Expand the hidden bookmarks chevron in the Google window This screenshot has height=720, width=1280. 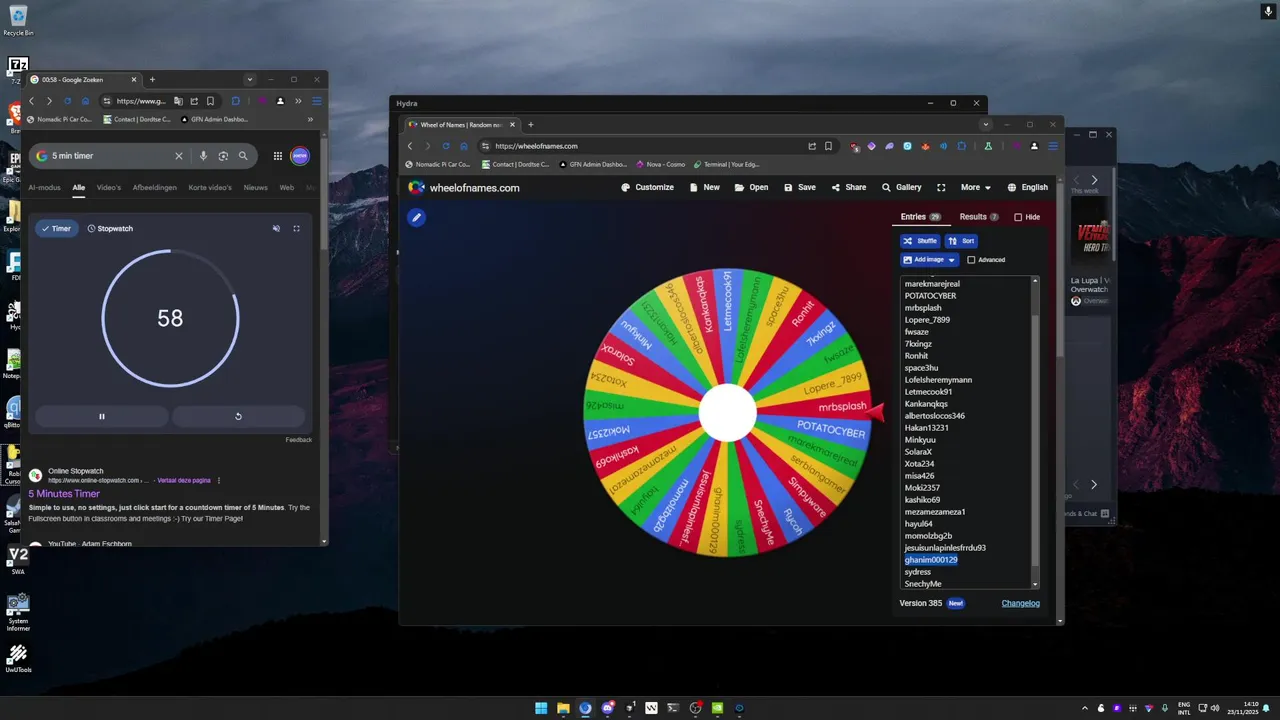point(310,119)
